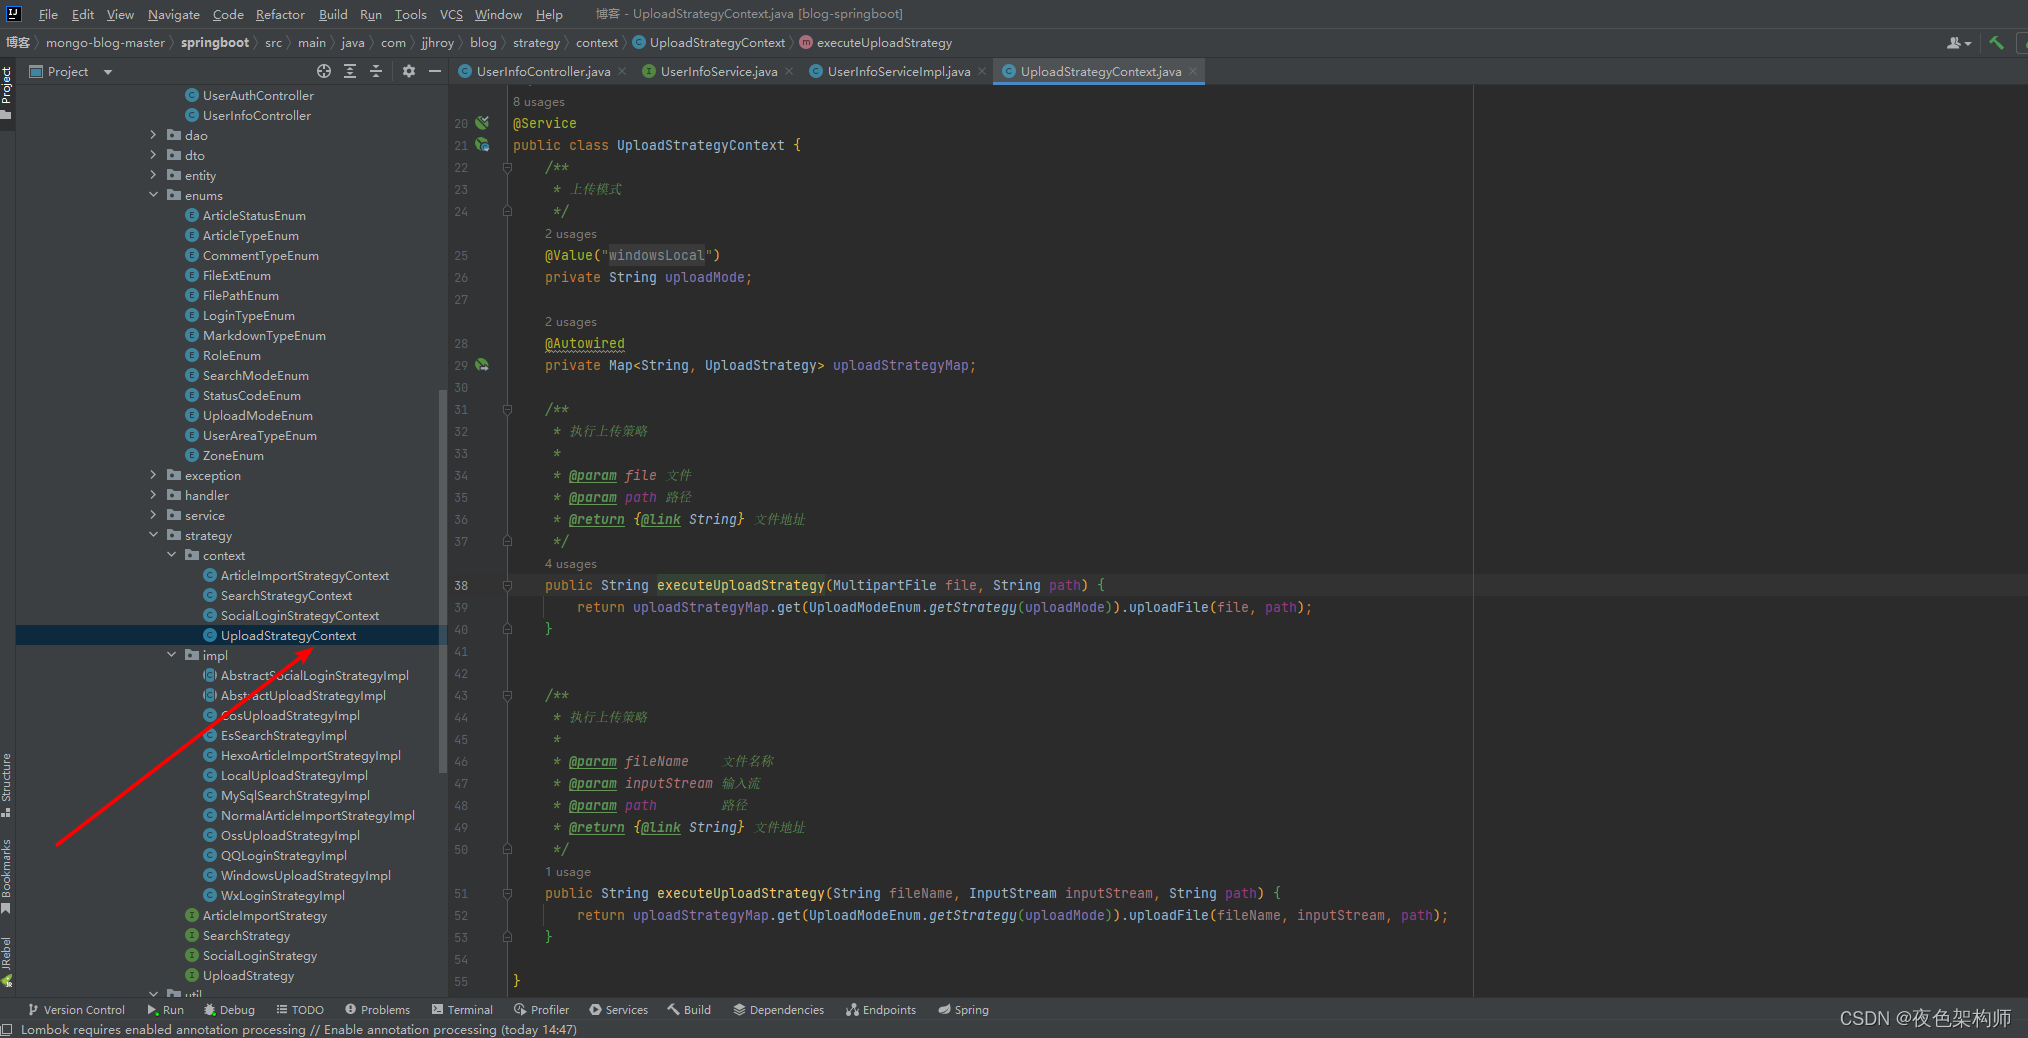The height and width of the screenshot is (1038, 2028).
Task: Toggle the Bookmarks tool window sidebar
Action: click(7, 874)
